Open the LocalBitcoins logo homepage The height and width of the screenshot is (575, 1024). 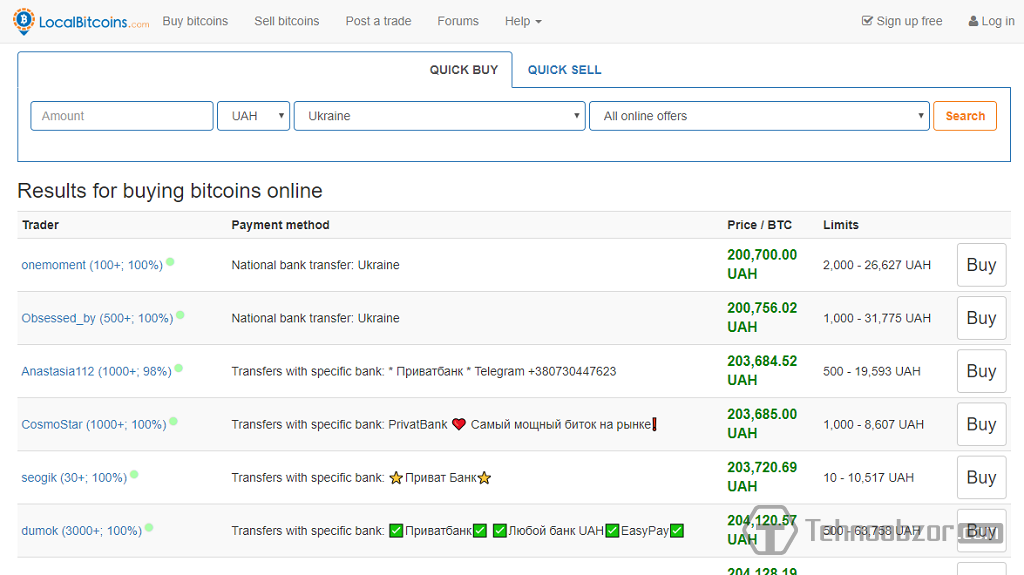point(81,22)
